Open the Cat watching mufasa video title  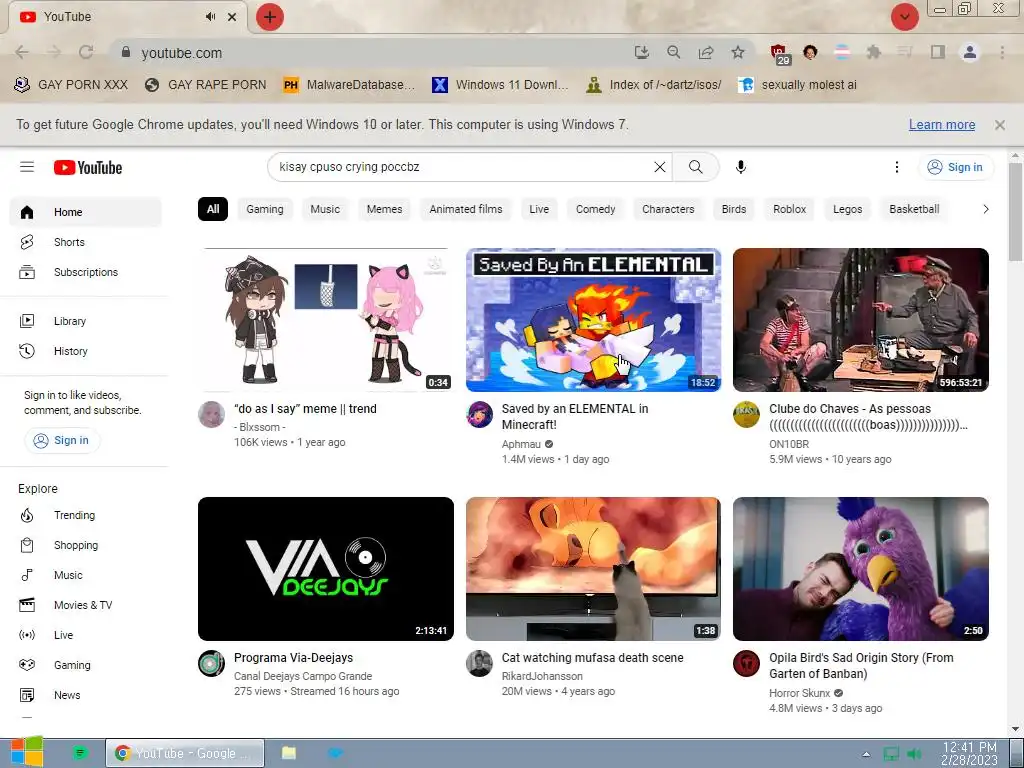[x=592, y=658]
